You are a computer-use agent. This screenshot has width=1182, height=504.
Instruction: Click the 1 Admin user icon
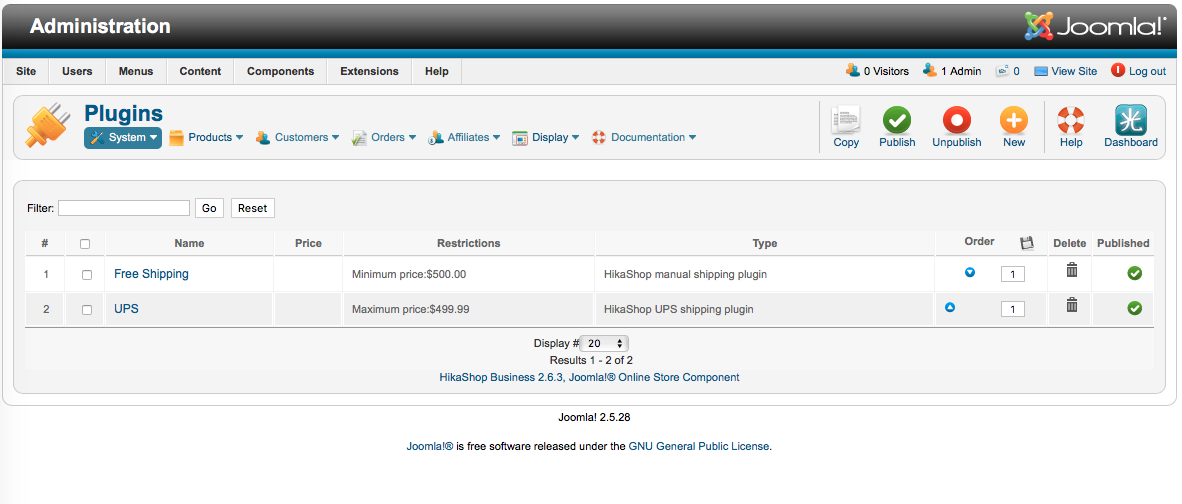click(930, 70)
